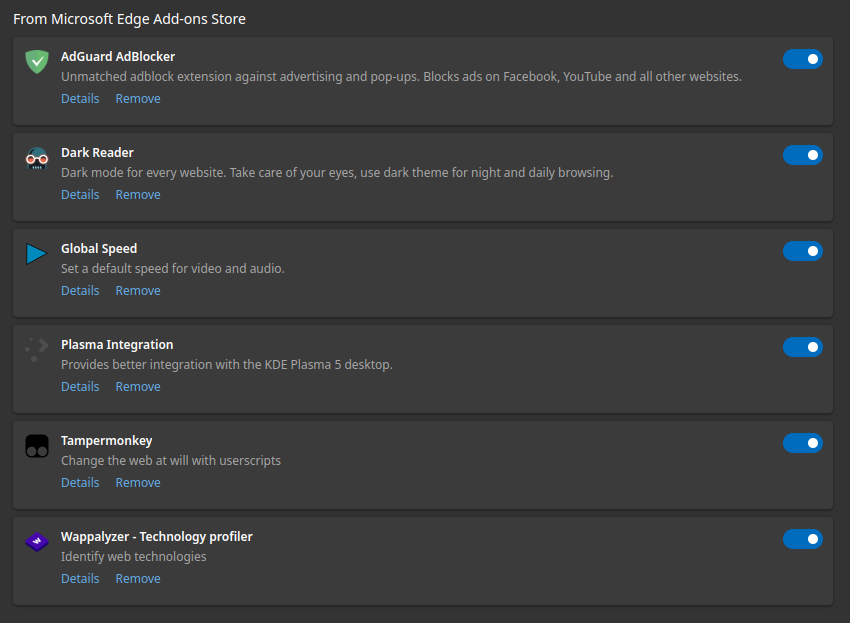Disable the Tampermonkey extension switch
The image size is (850, 623).
[x=802, y=443]
